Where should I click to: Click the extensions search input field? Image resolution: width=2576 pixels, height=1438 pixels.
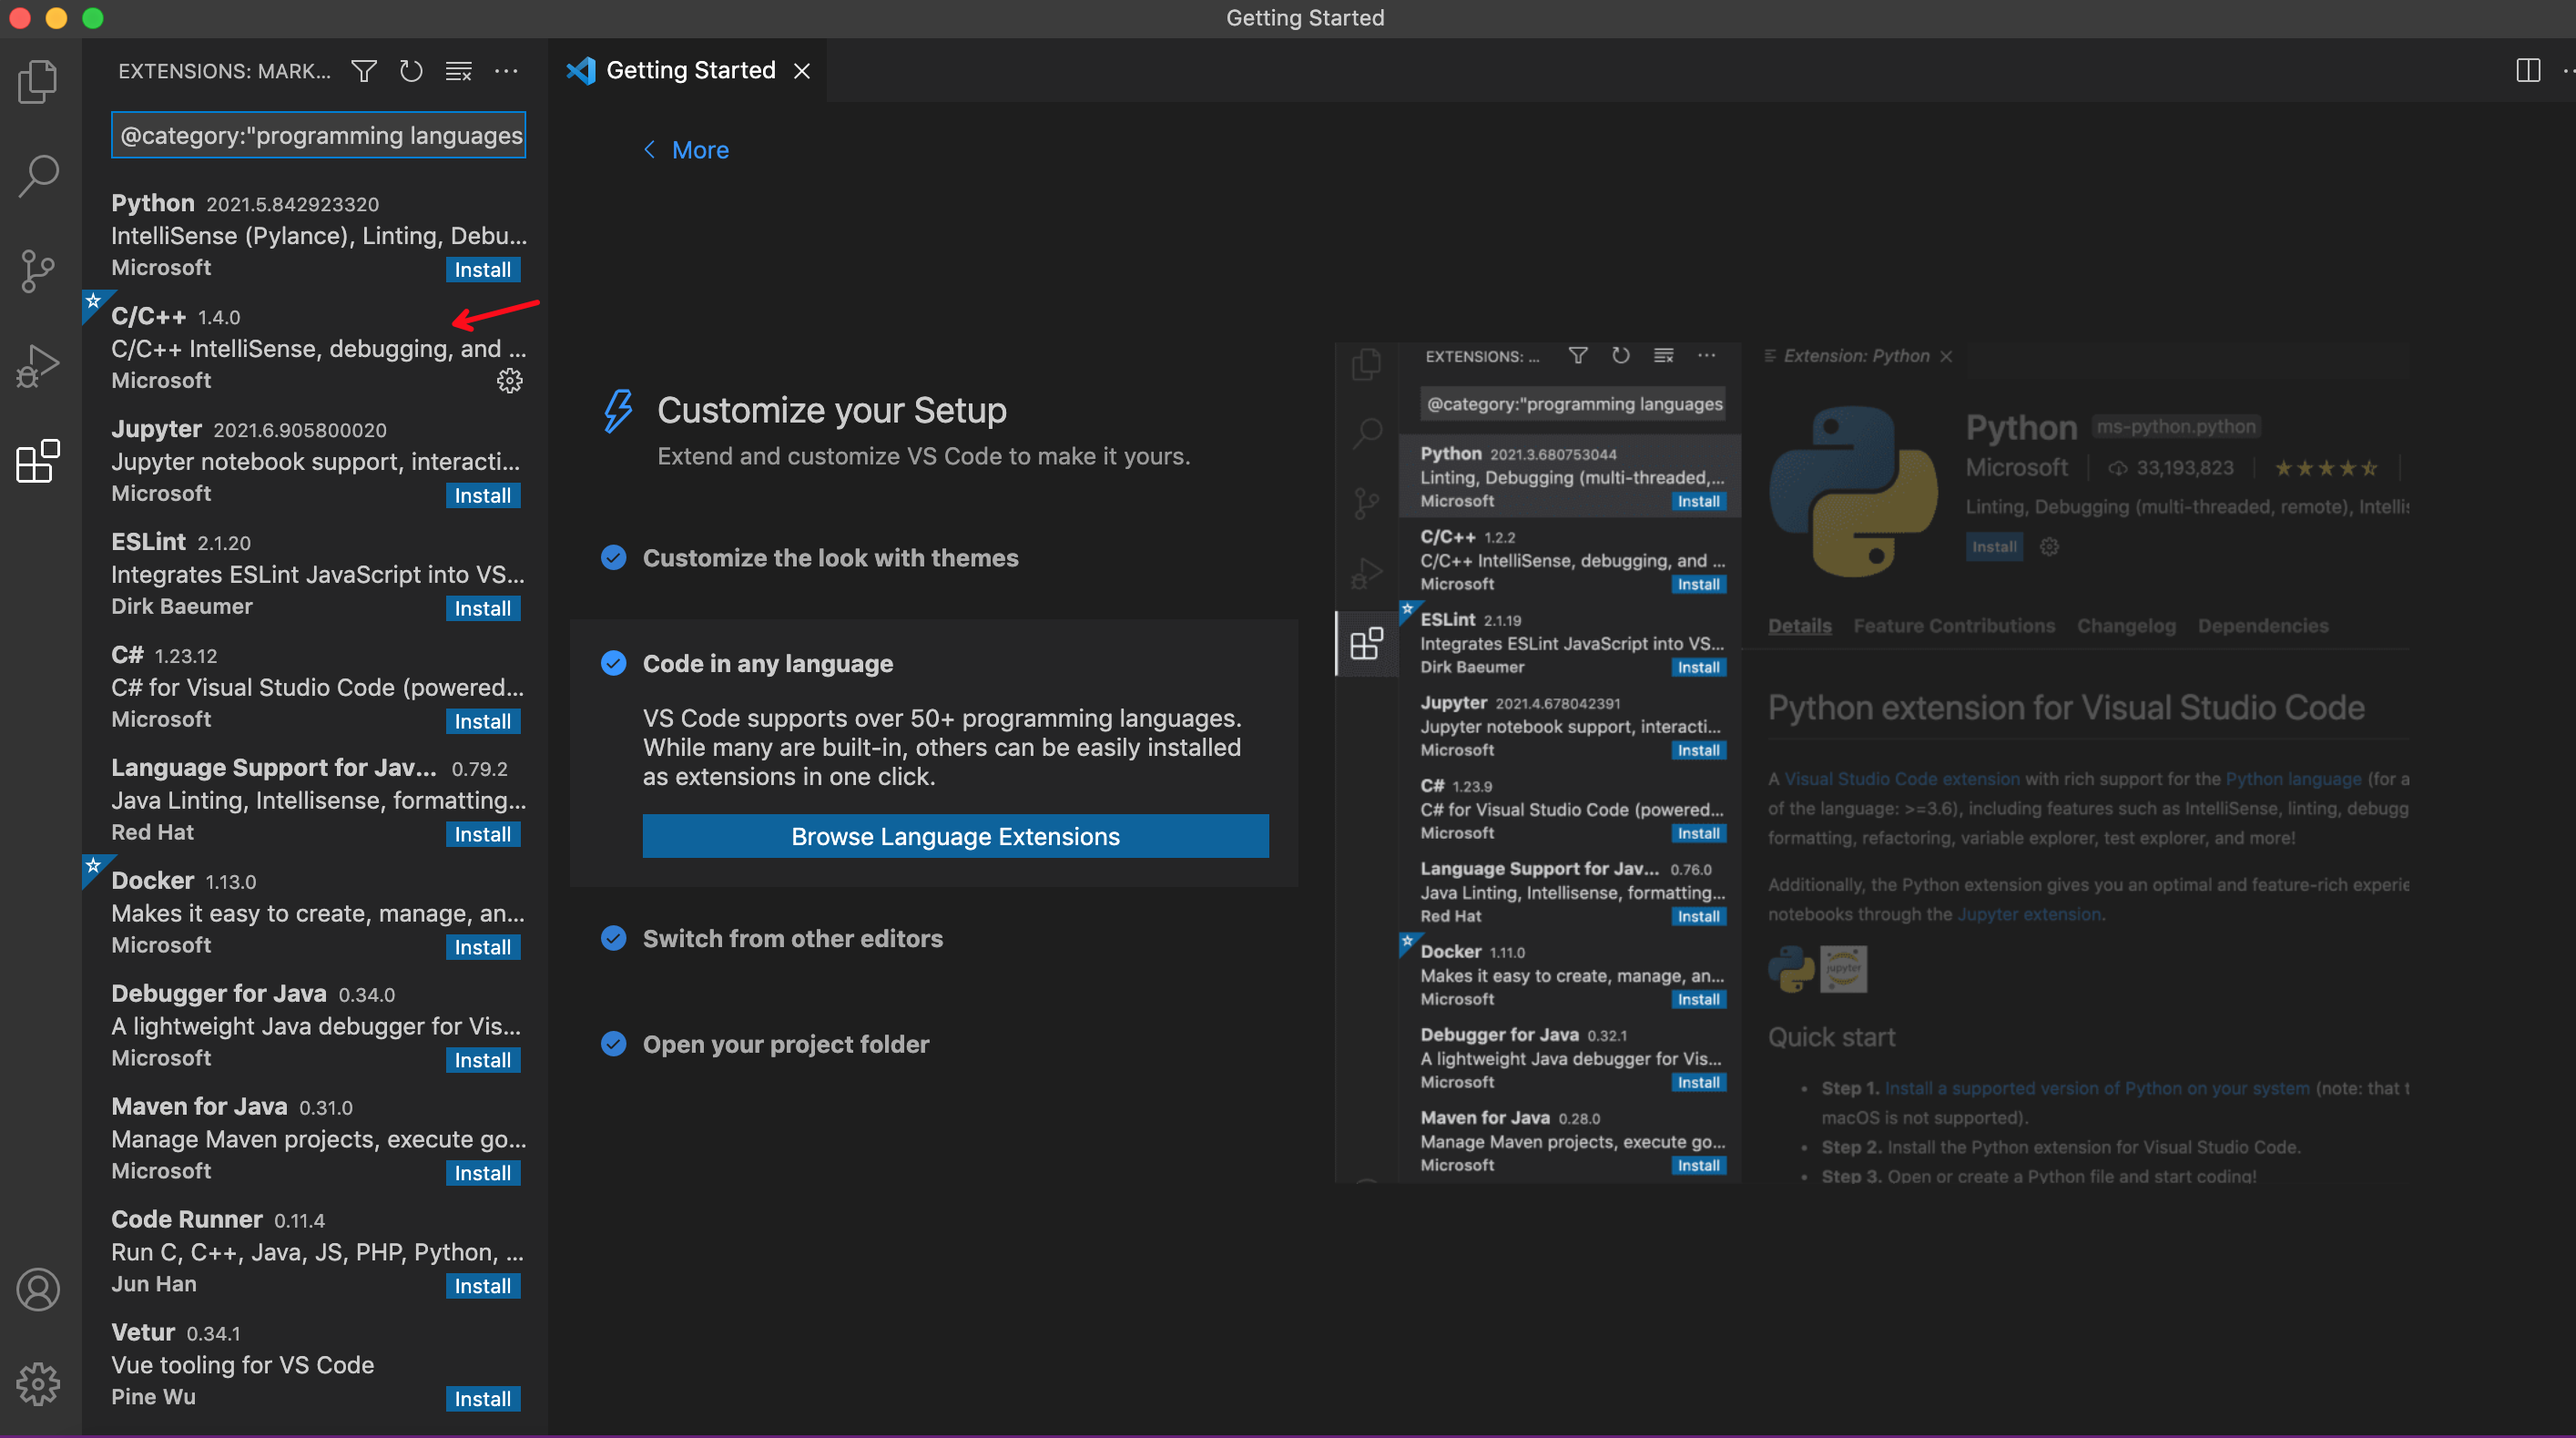click(x=318, y=135)
